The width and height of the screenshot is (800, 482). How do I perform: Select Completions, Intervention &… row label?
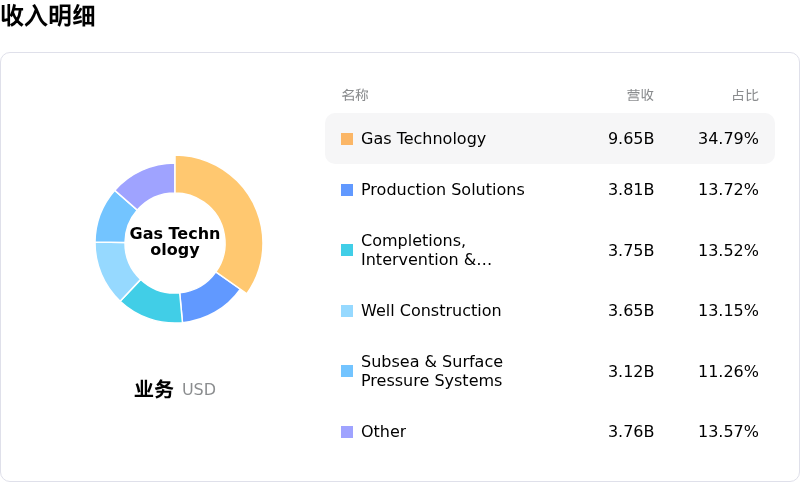tap(426, 250)
